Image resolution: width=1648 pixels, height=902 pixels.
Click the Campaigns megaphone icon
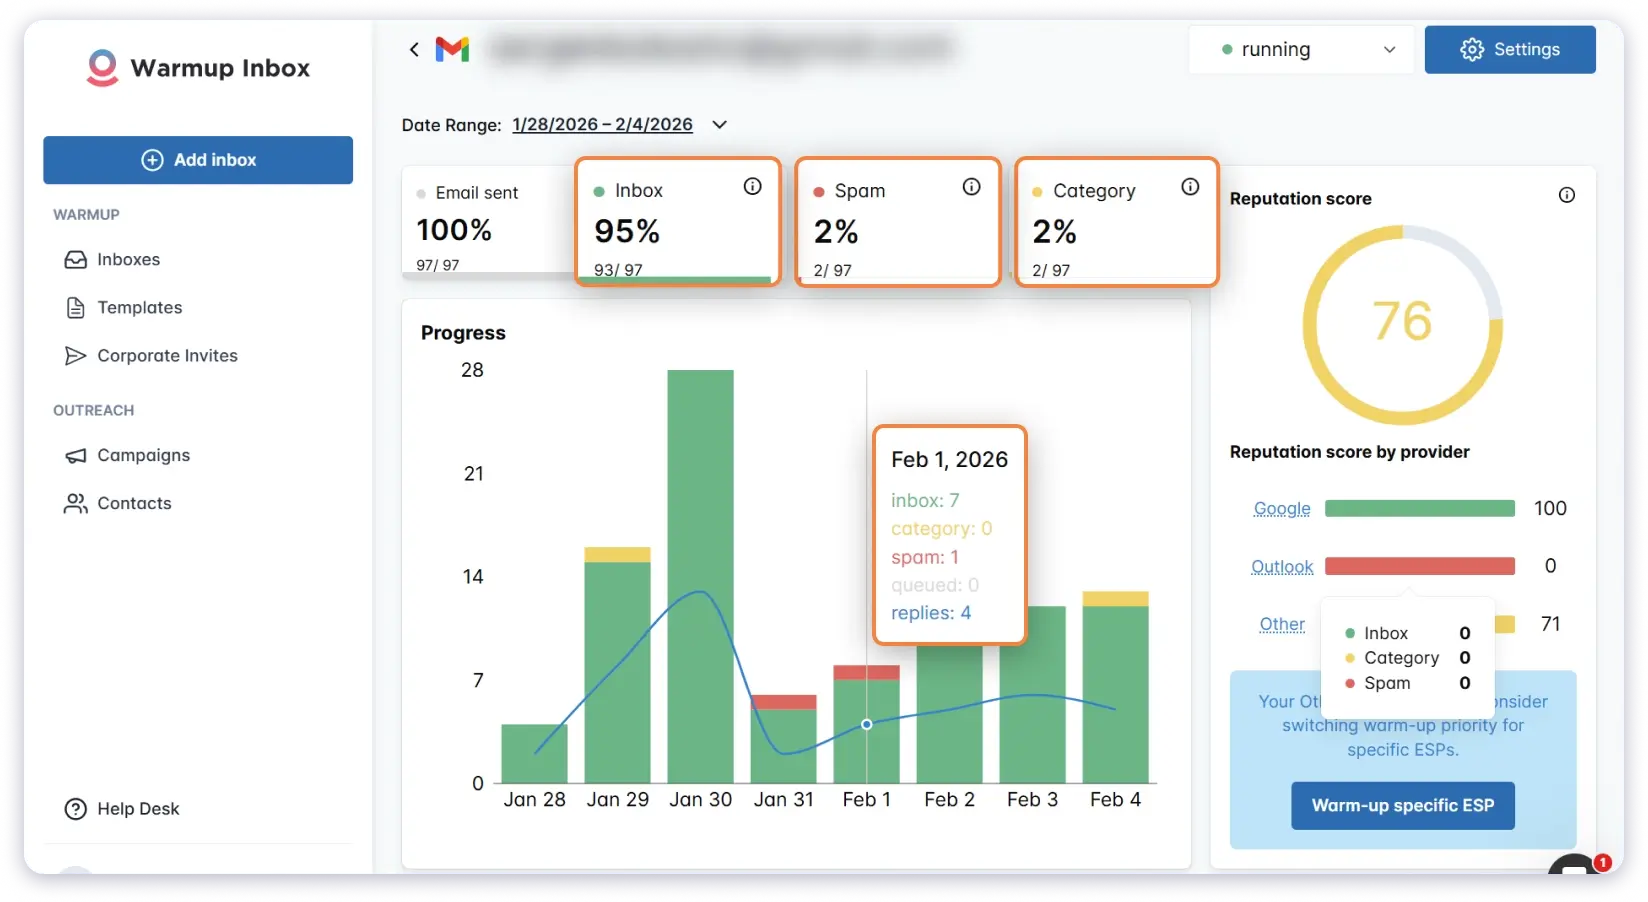pyautogui.click(x=75, y=455)
